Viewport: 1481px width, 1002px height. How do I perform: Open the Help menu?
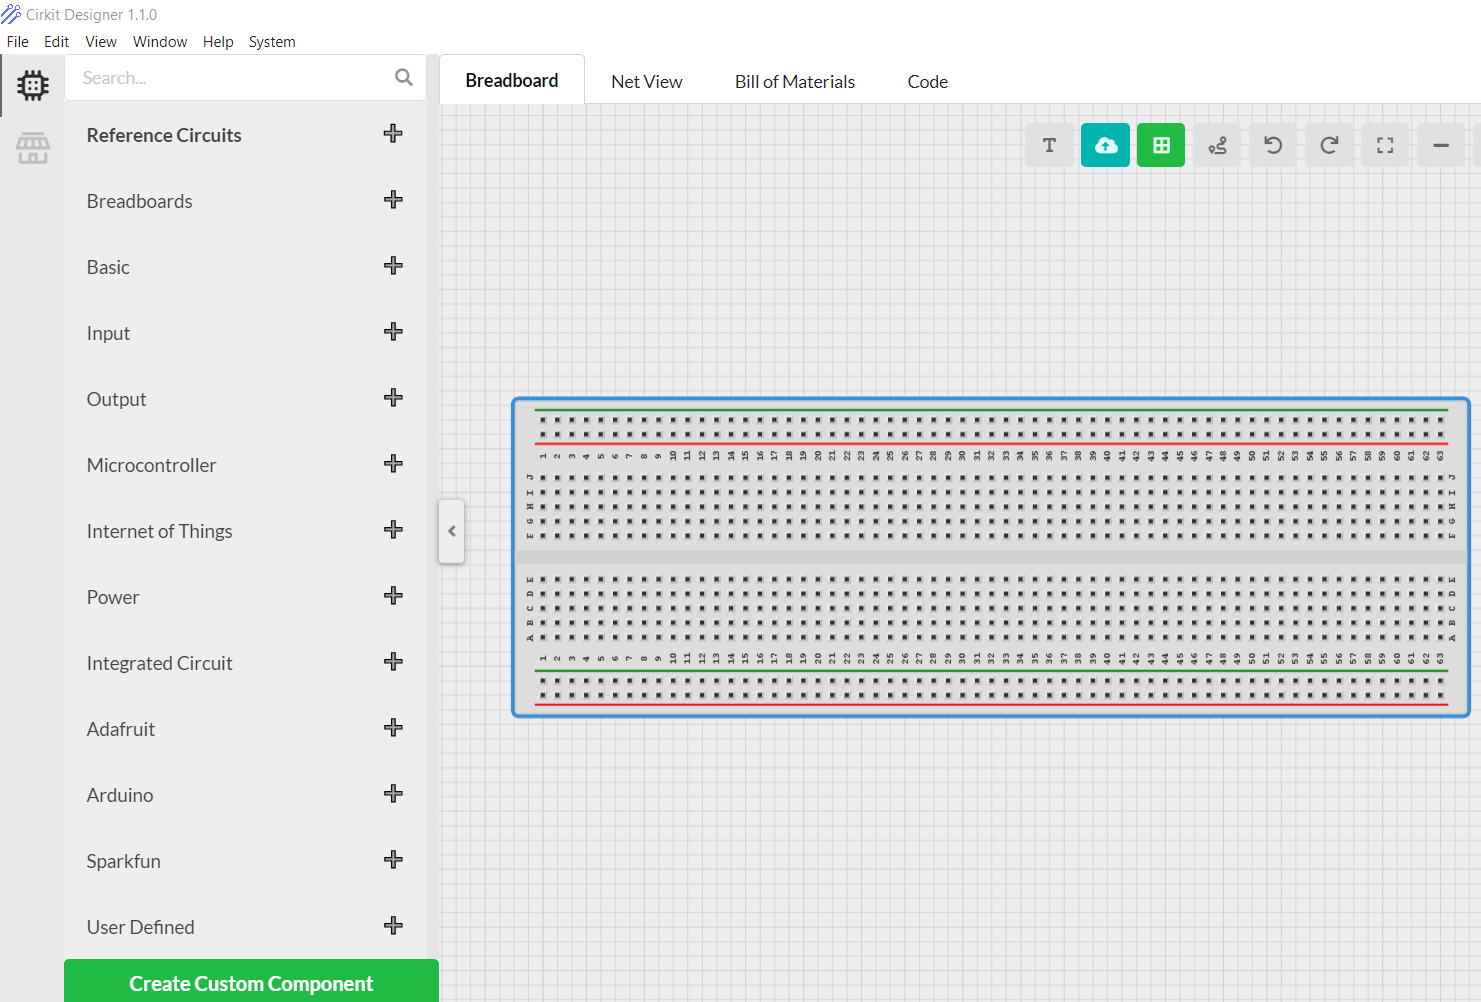click(x=218, y=42)
